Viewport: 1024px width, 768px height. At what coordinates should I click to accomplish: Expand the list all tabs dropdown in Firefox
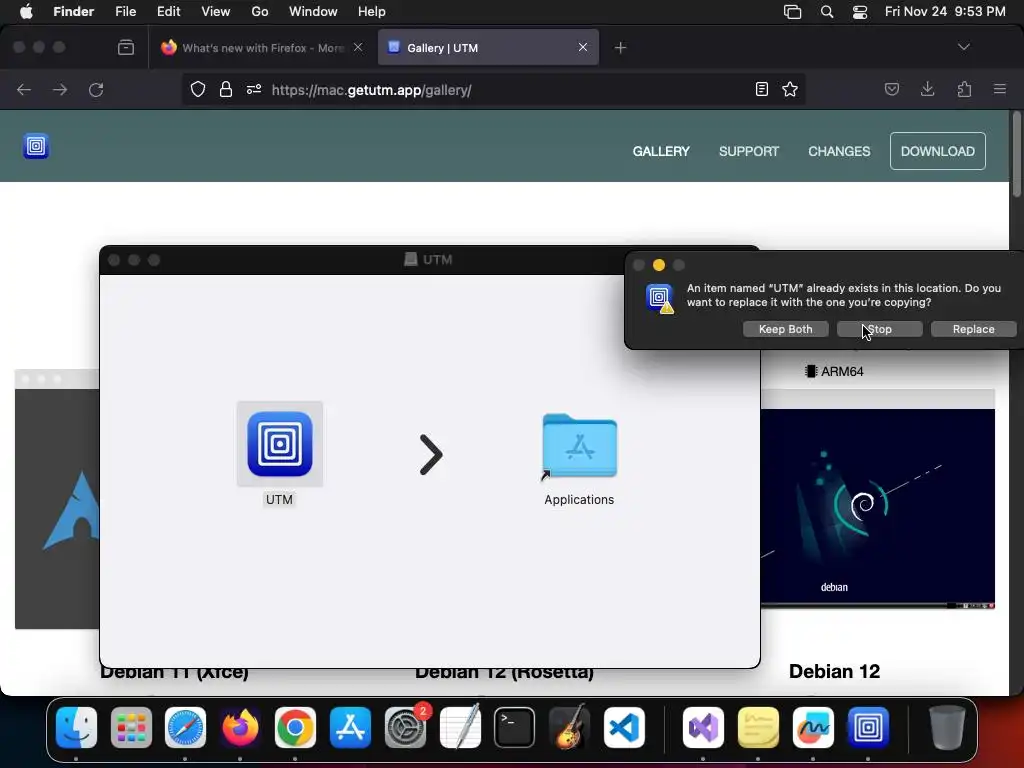click(x=963, y=47)
